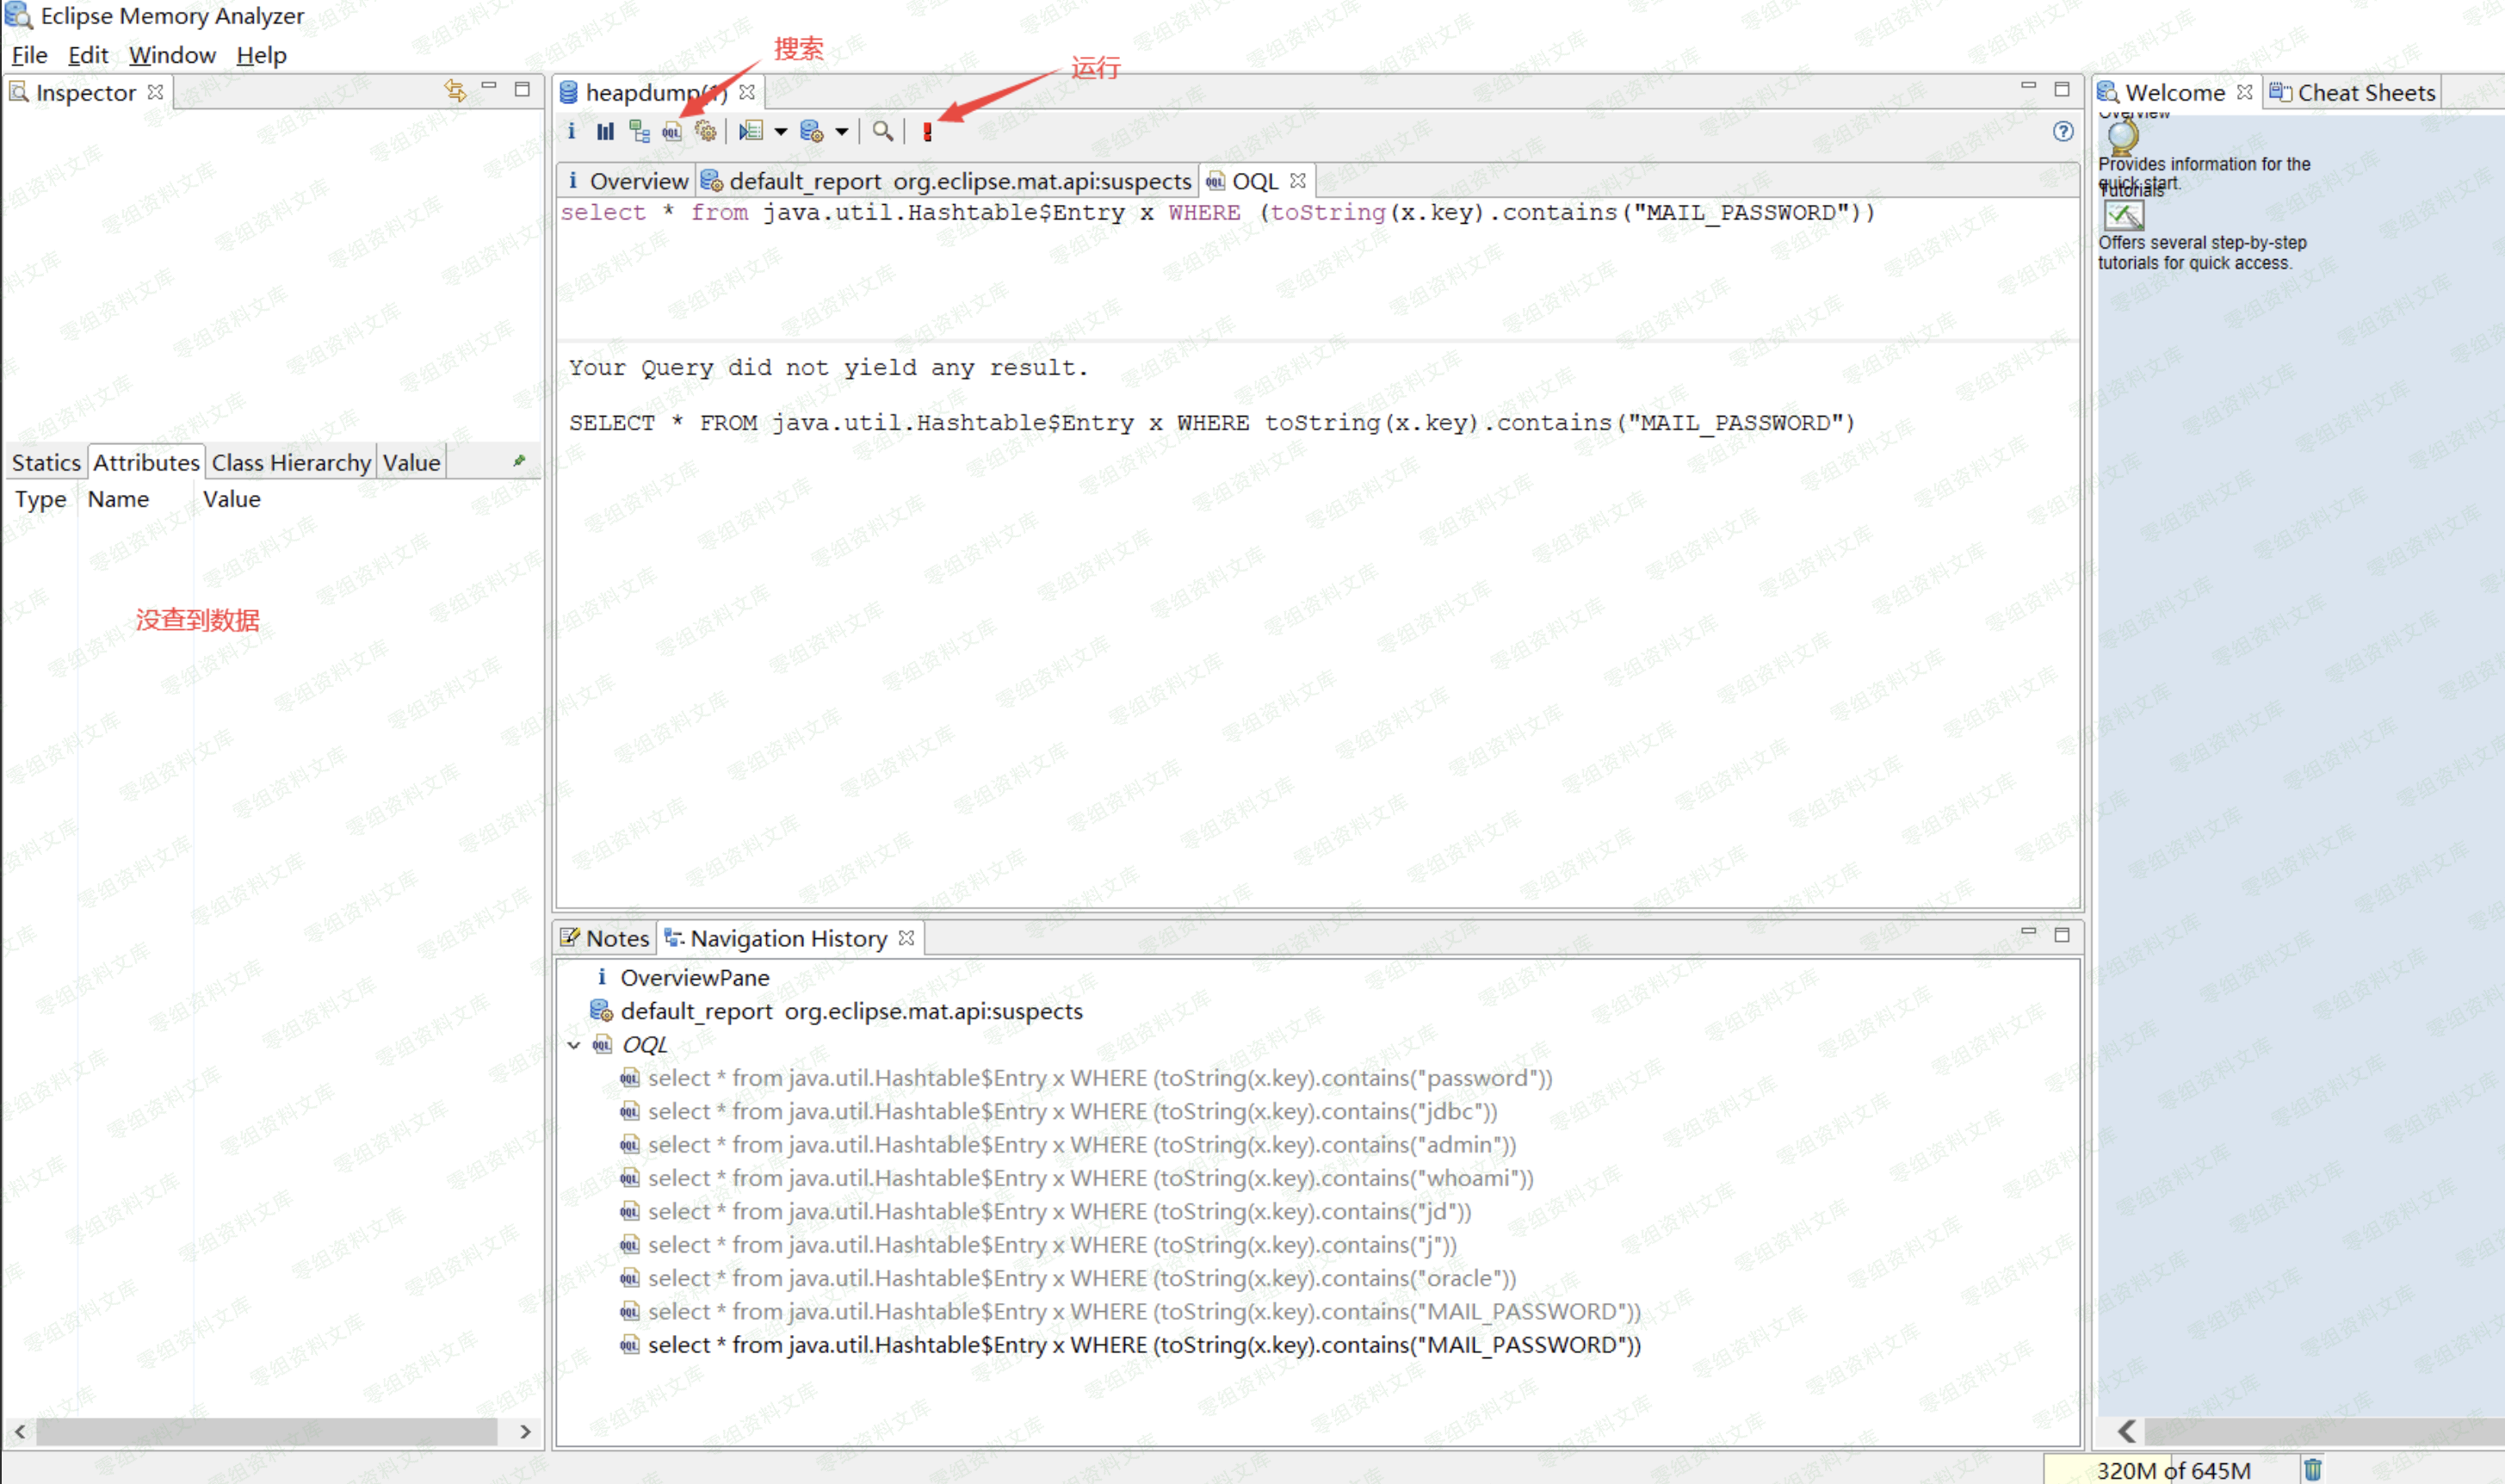Image resolution: width=2505 pixels, height=1484 pixels.
Task: Run garbage collector trash can icon
Action: [2313, 1469]
